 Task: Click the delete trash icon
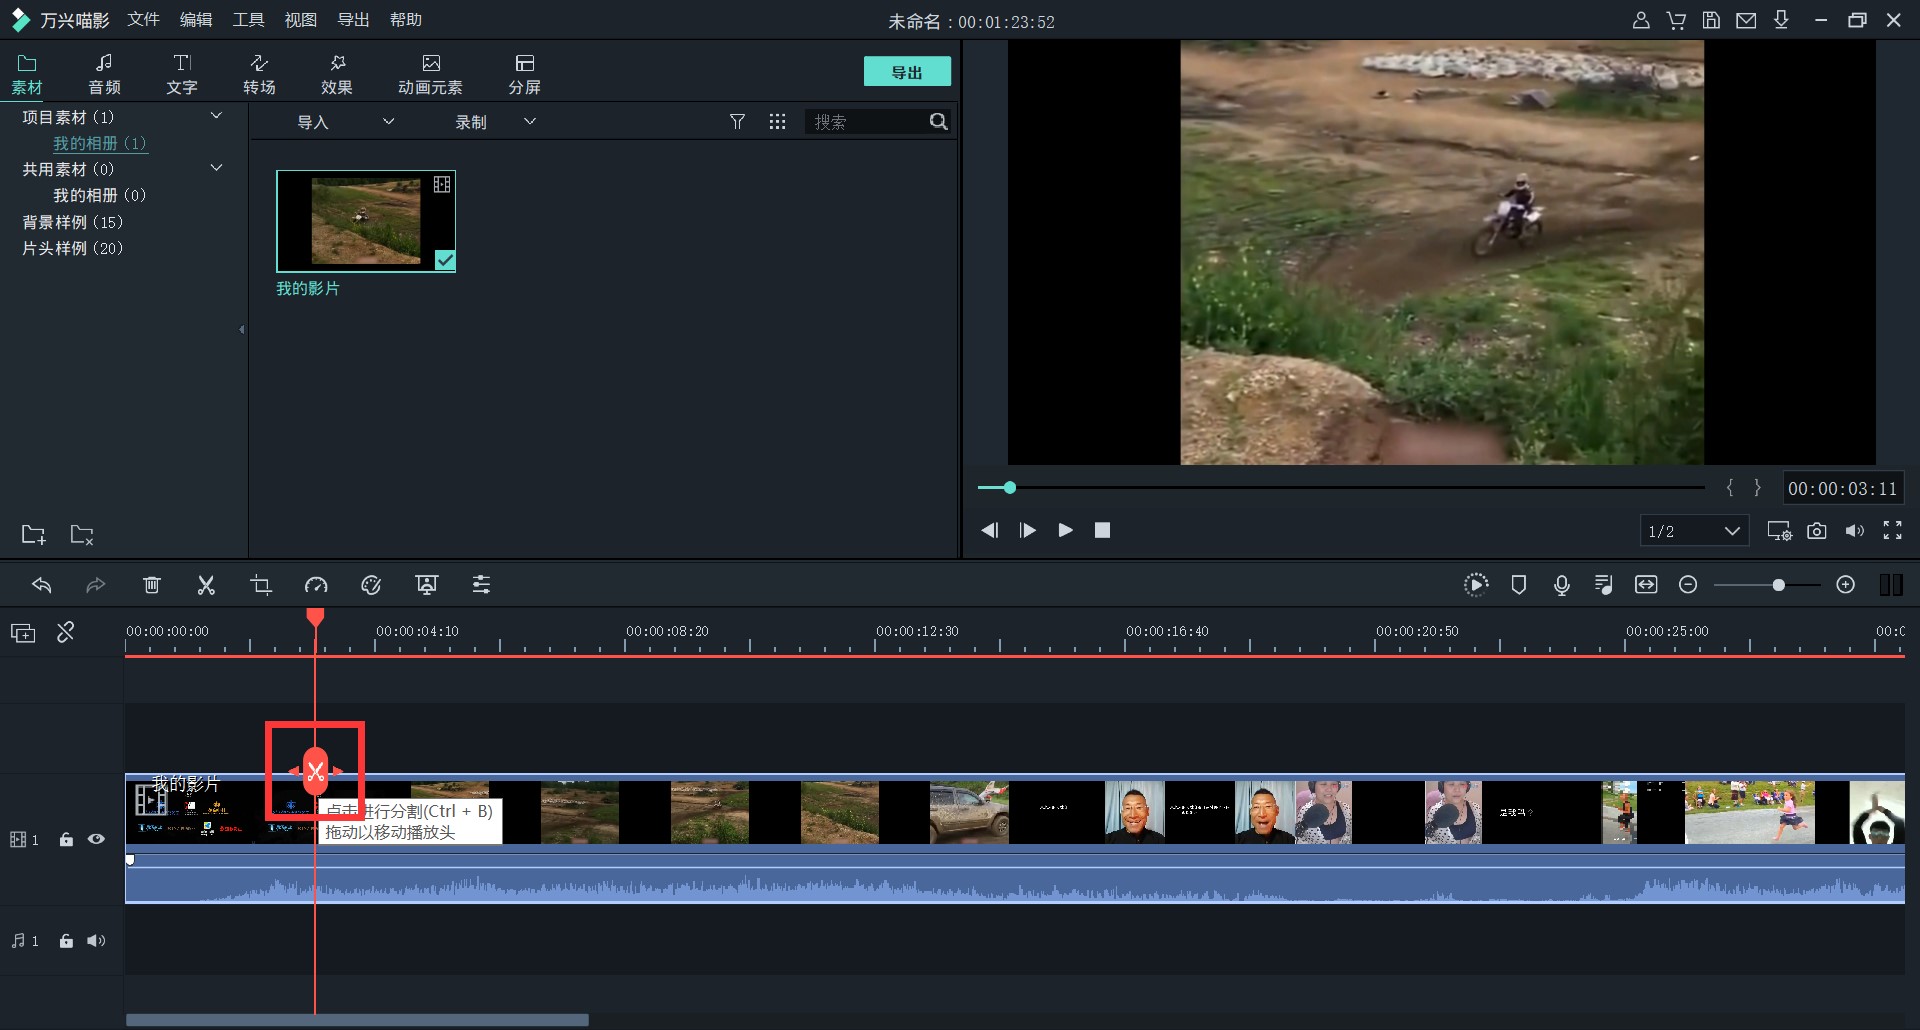[151, 585]
